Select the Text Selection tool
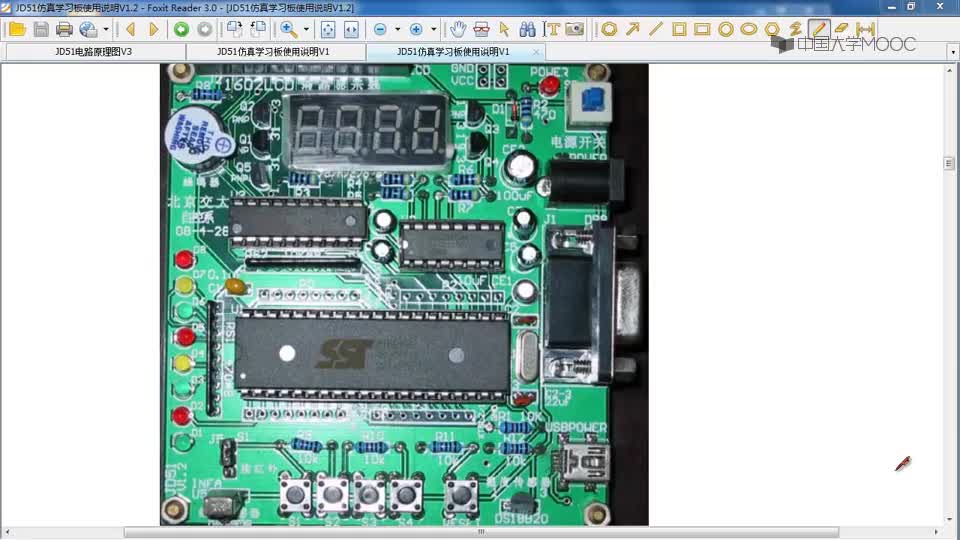The height and width of the screenshot is (540, 960). pos(552,29)
